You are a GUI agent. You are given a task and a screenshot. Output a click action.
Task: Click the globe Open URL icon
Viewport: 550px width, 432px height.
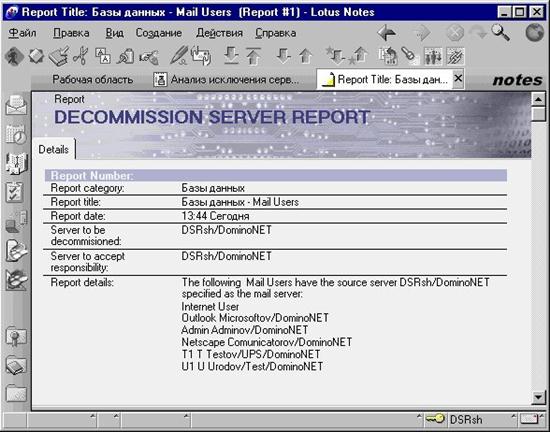(x=535, y=33)
